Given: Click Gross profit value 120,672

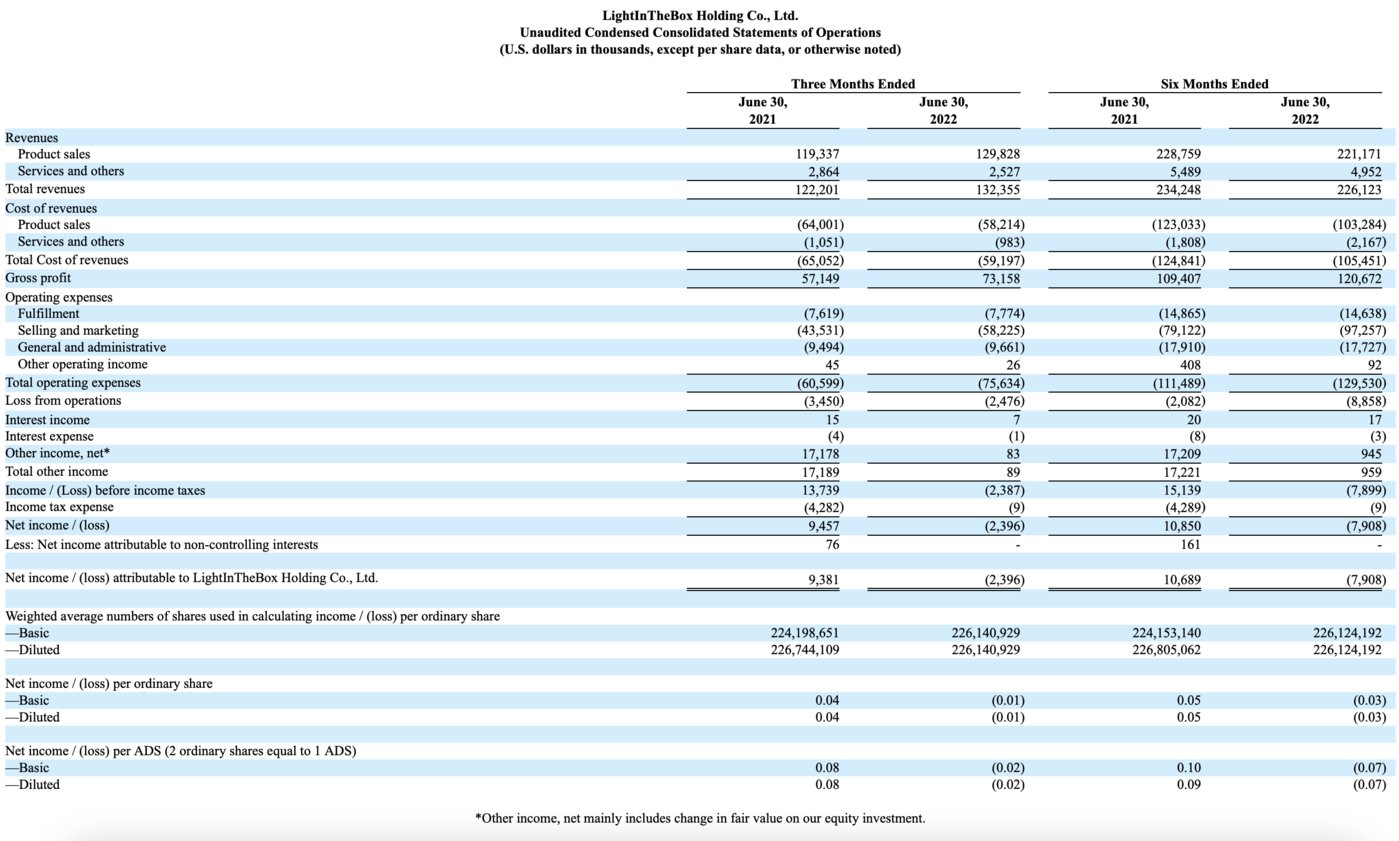Looking at the screenshot, I should (x=1358, y=279).
